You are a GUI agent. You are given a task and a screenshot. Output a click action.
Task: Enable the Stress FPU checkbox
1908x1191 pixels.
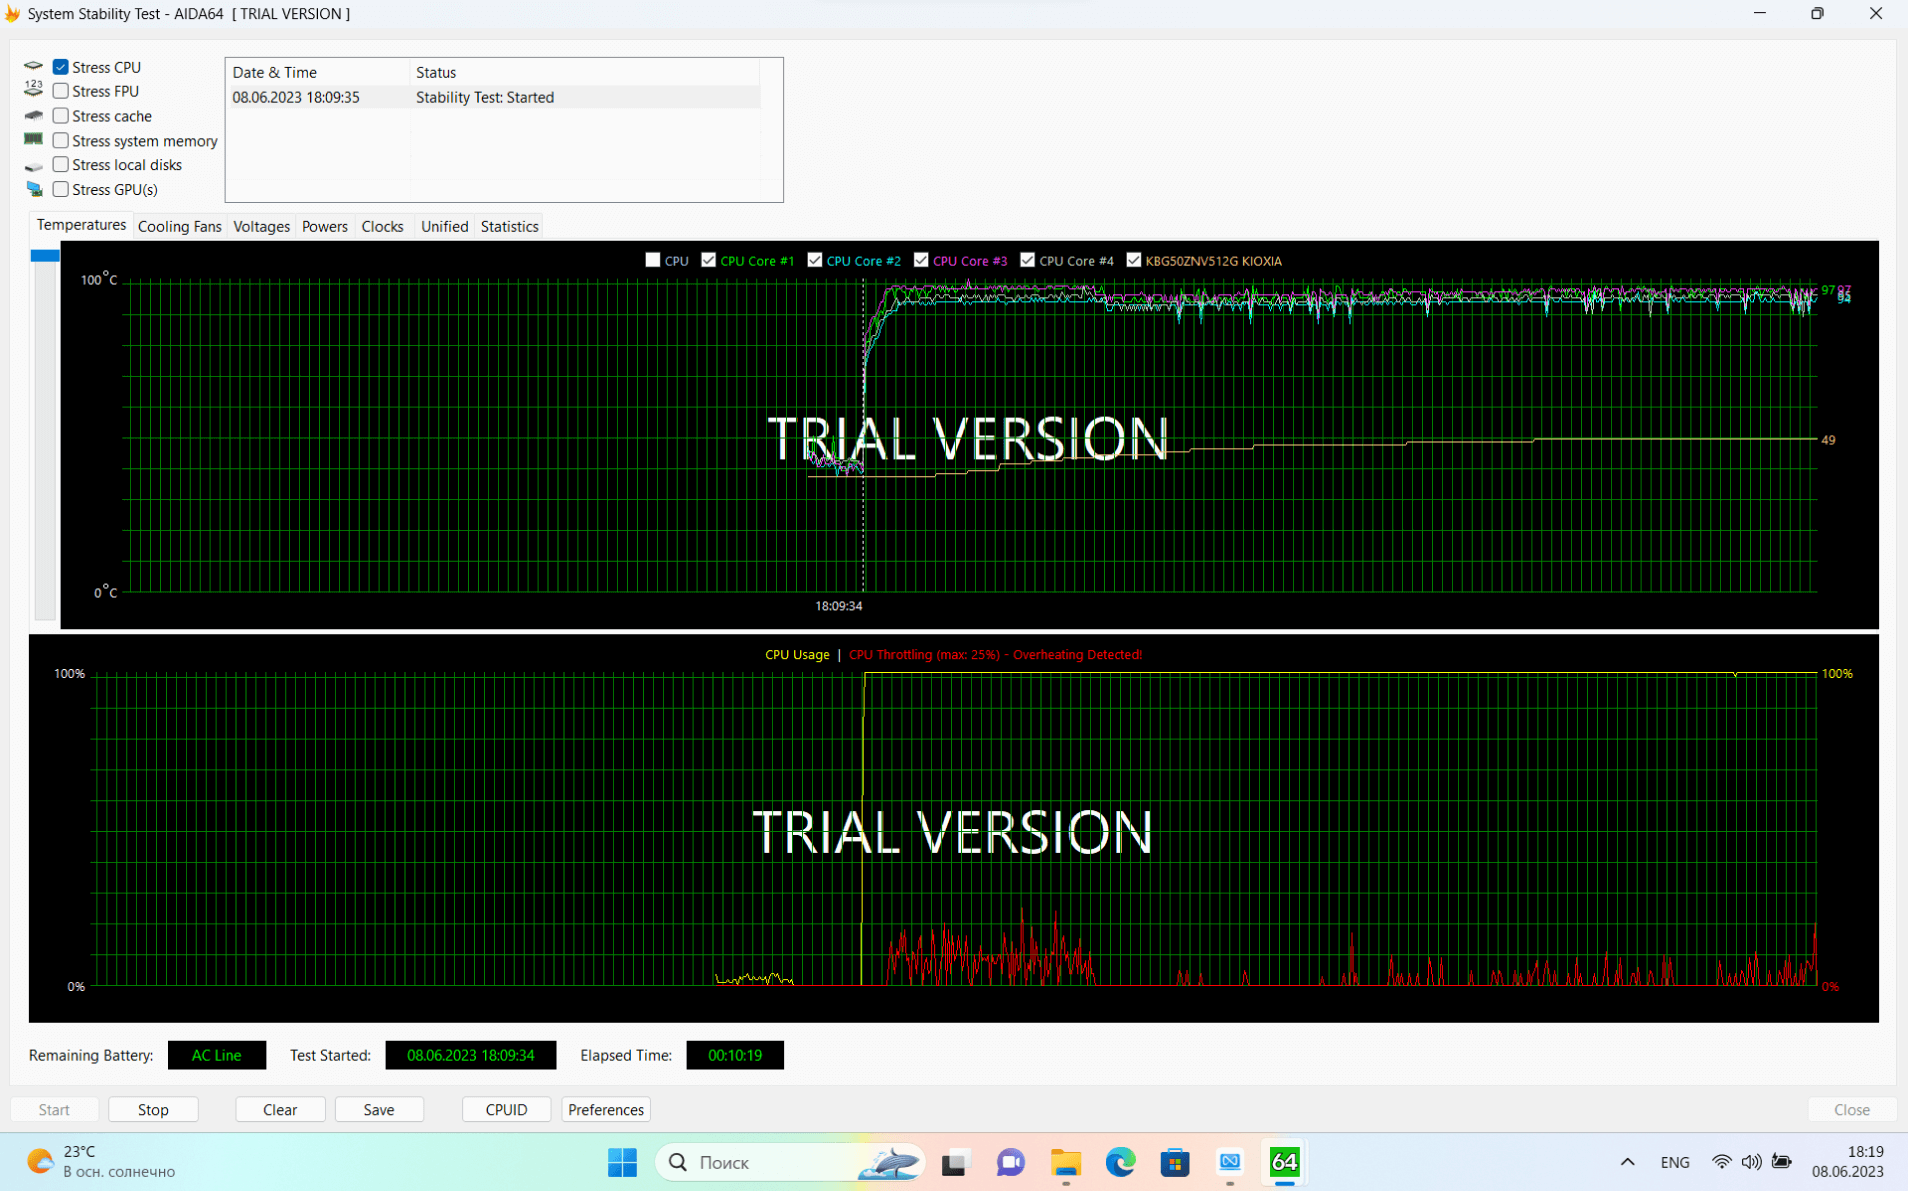tap(61, 91)
